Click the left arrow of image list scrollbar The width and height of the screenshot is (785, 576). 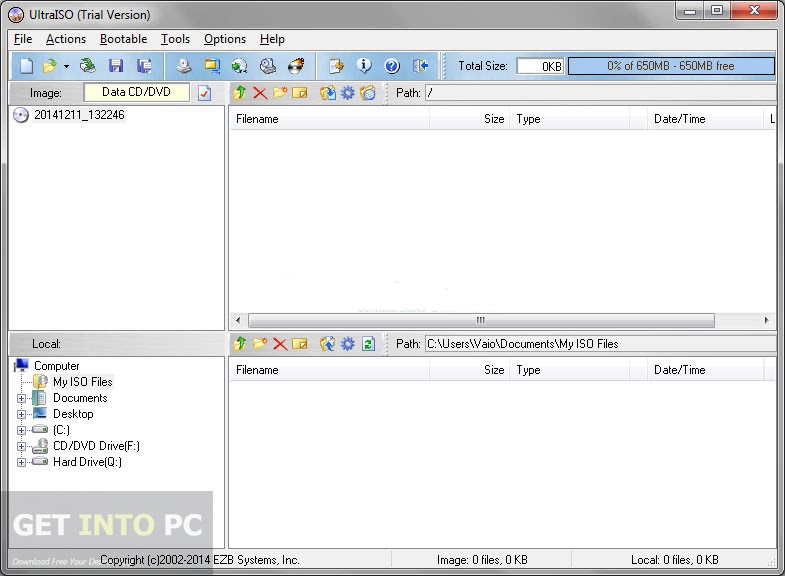238,320
